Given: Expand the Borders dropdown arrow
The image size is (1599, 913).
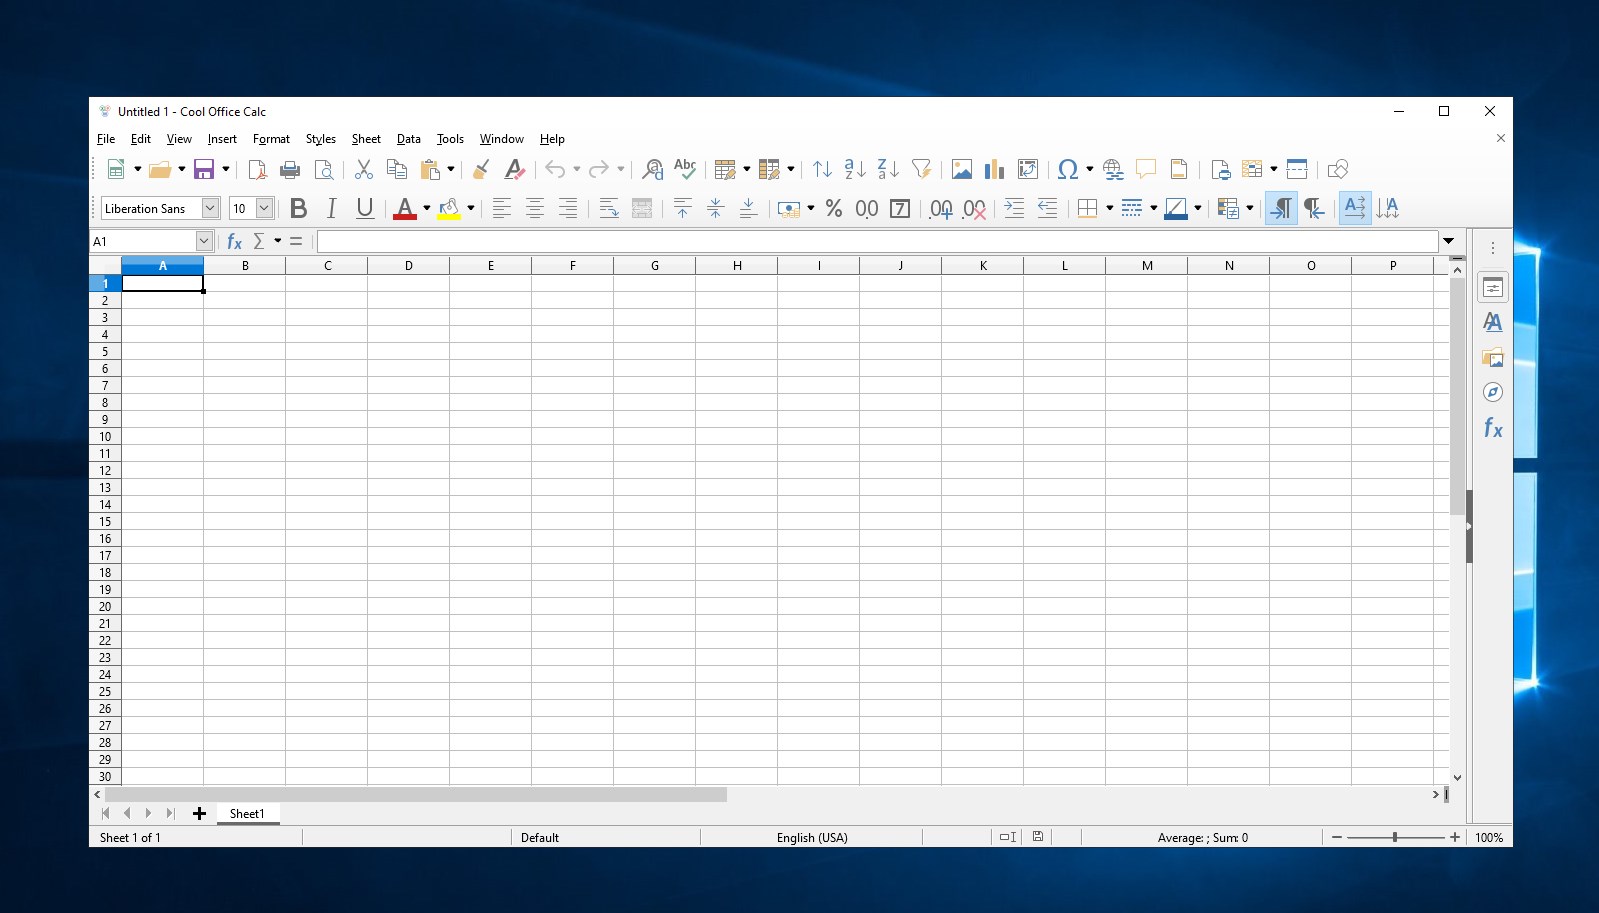Looking at the screenshot, I should (x=1109, y=208).
